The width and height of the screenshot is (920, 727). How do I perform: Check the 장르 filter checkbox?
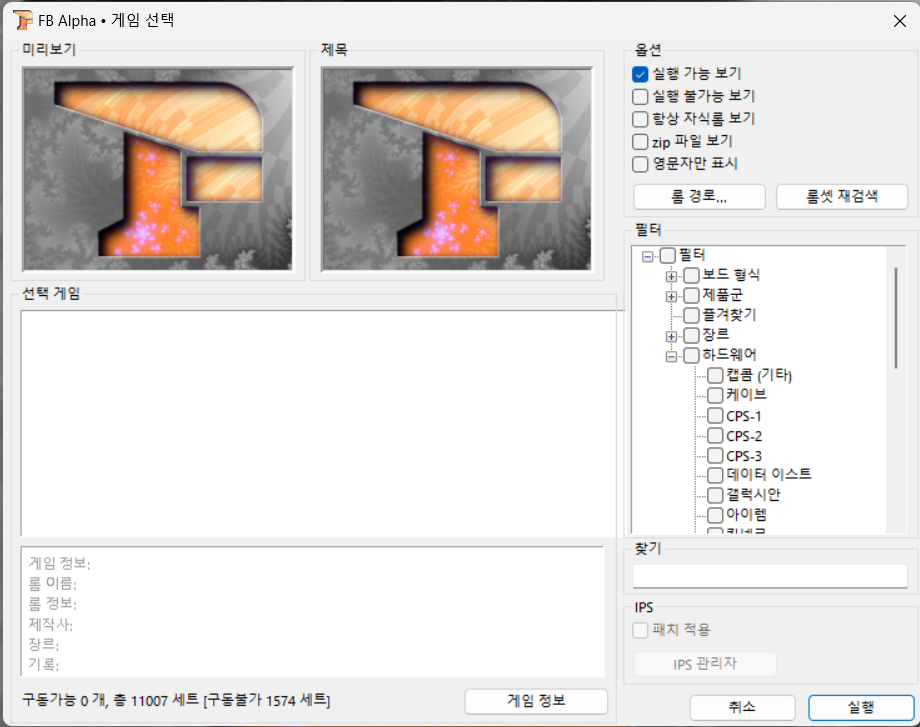[x=691, y=336]
